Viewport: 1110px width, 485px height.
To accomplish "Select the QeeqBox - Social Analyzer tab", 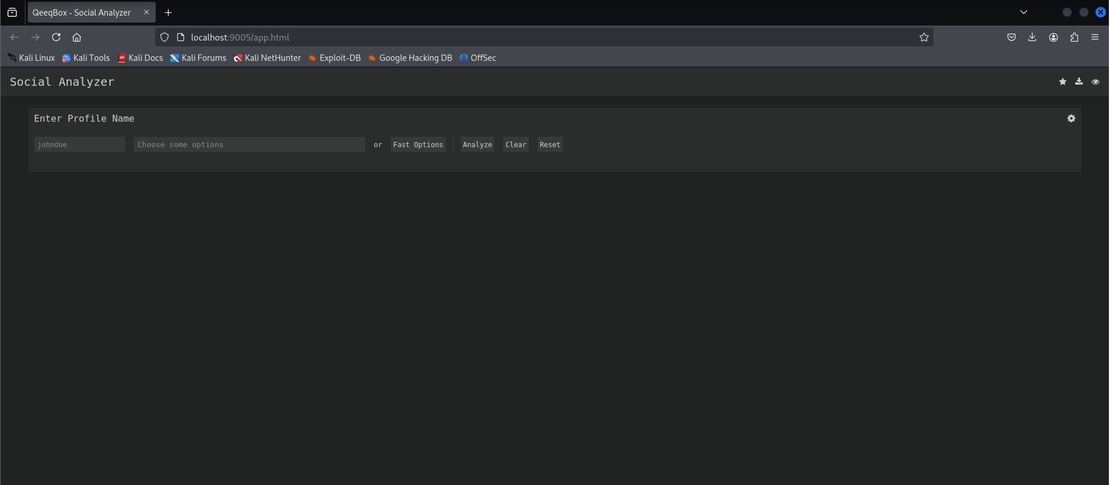I will tap(82, 12).
